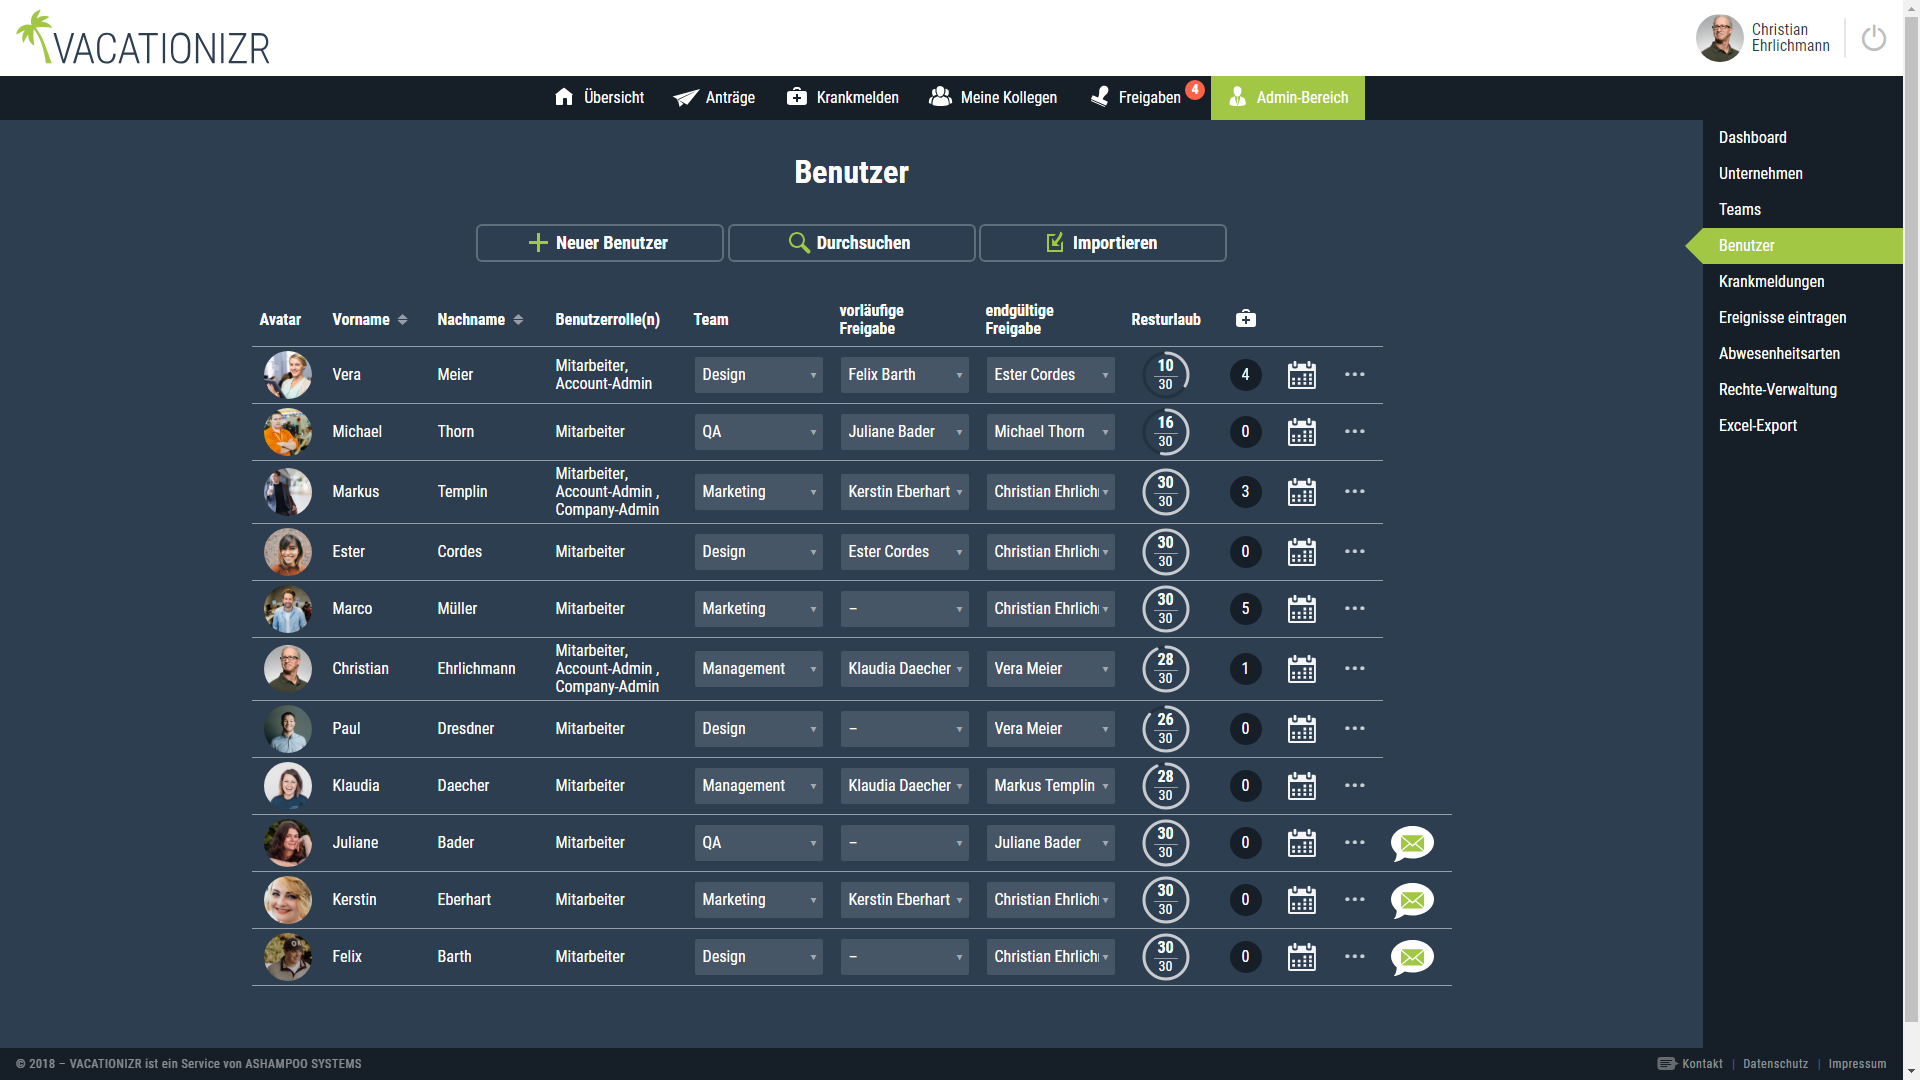Open Team dropdown QA for Michael Thorn
This screenshot has width=1920, height=1080.
pyautogui.click(x=758, y=432)
